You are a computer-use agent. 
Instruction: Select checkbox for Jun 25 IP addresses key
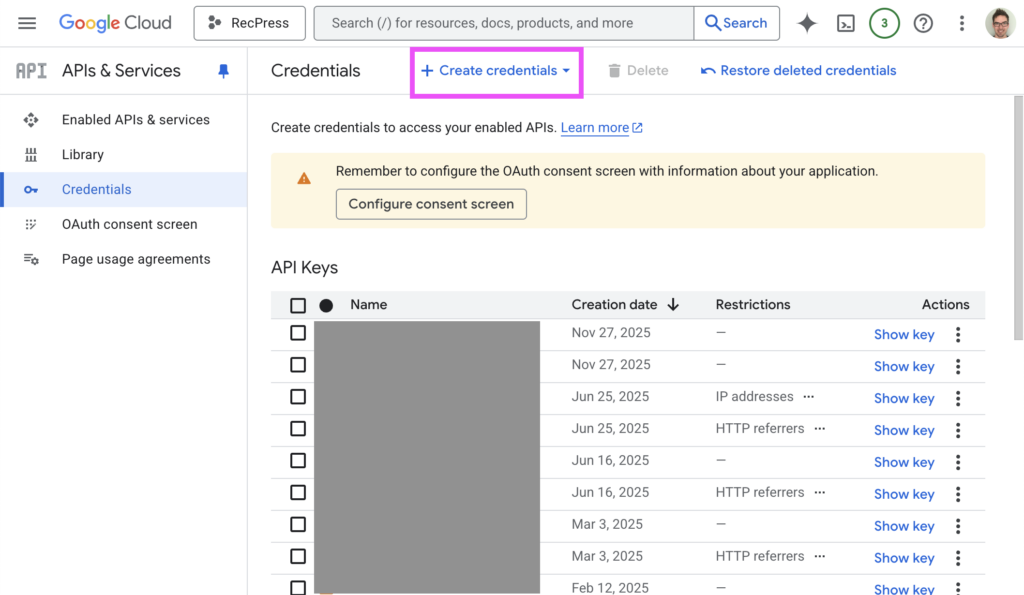coord(298,397)
